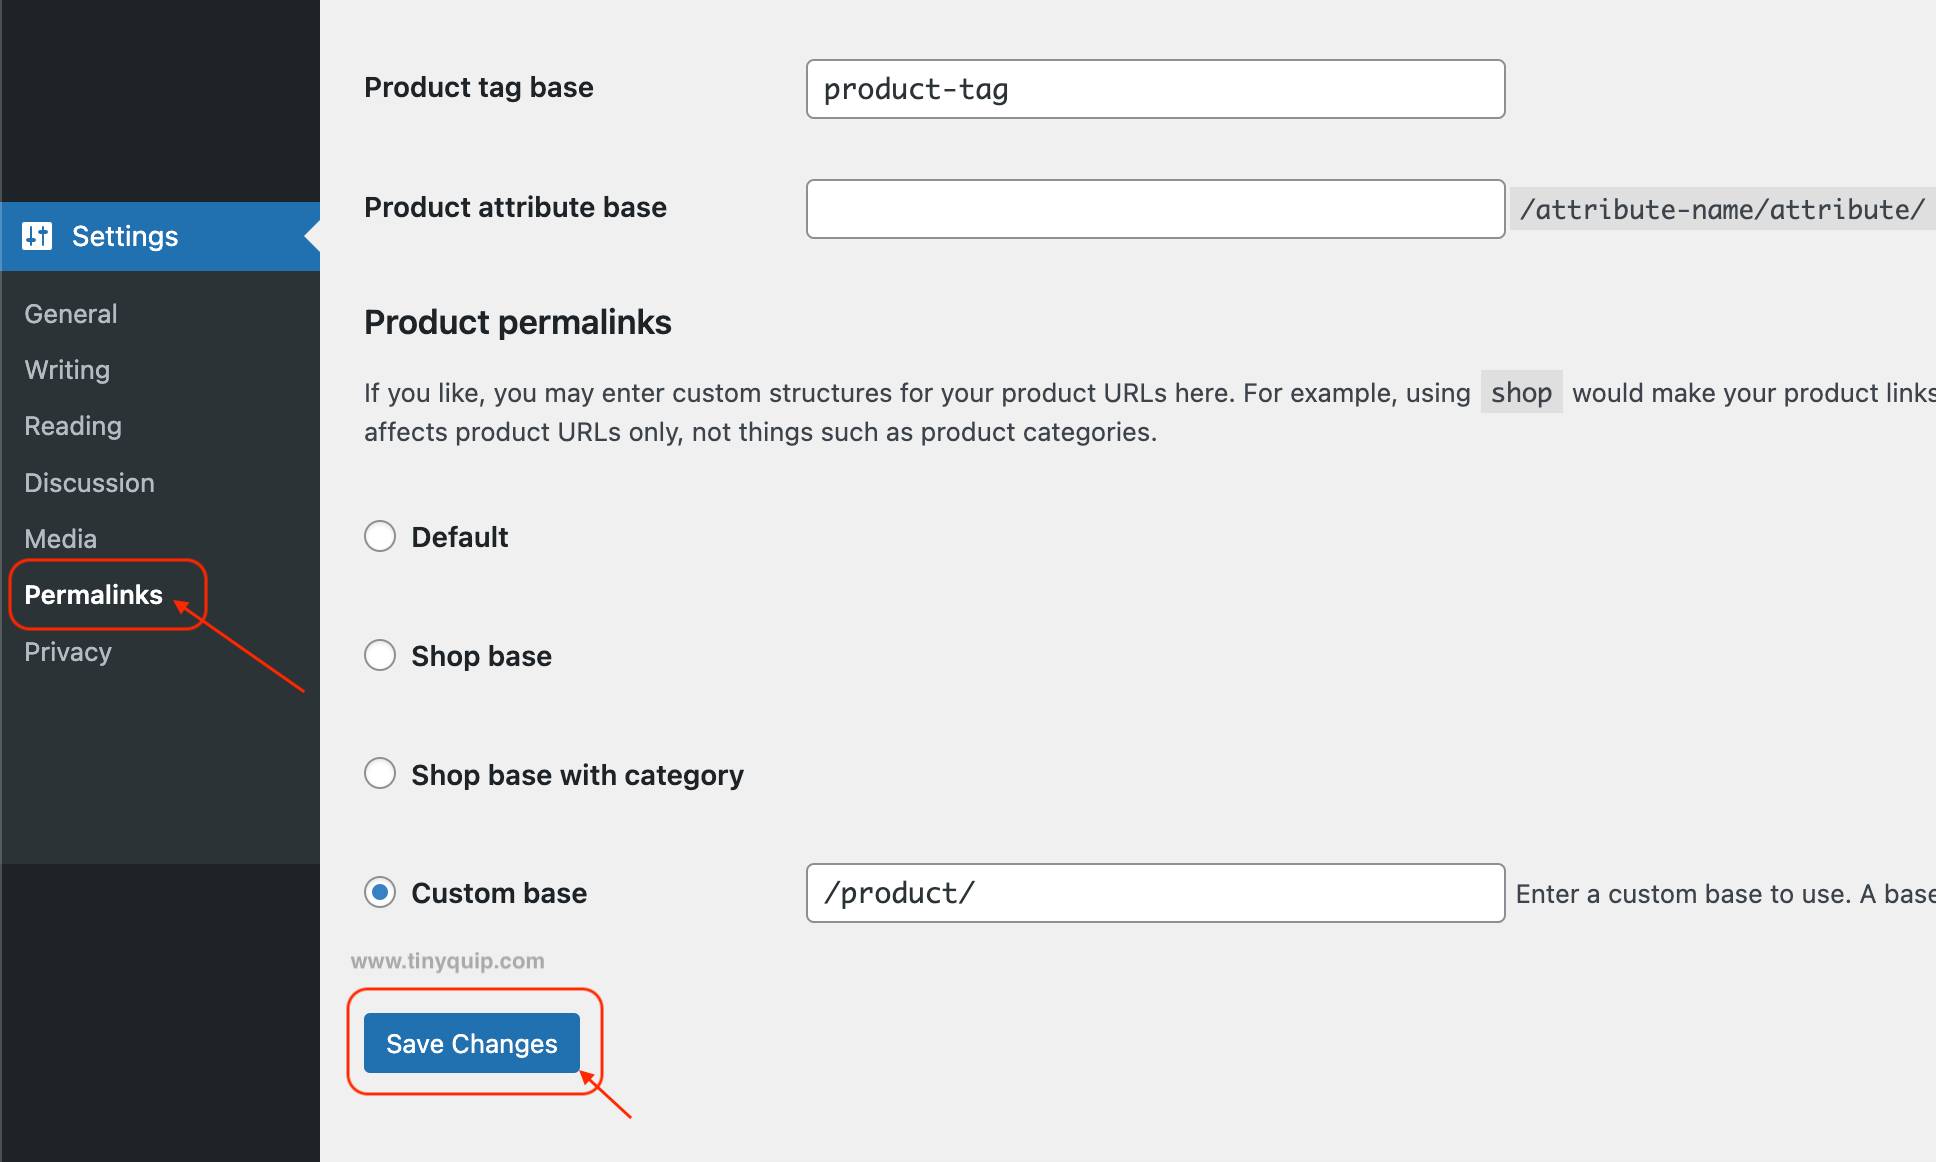The image size is (1936, 1162).
Task: Click the Settings sliders icon in sidebar
Action: click(37, 236)
